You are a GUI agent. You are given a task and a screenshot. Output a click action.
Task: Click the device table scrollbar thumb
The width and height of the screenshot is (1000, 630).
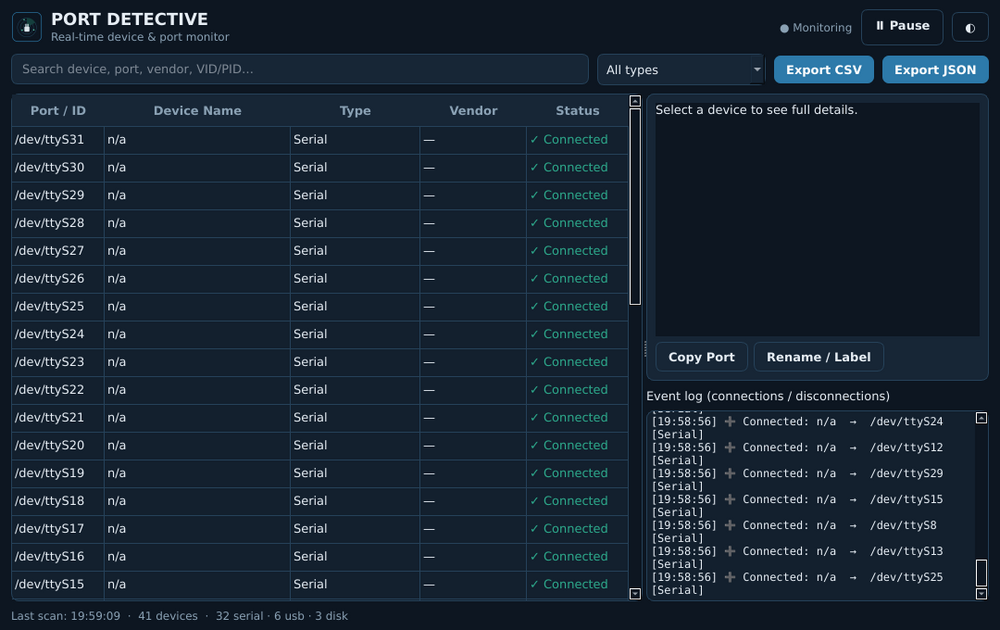click(x=635, y=207)
